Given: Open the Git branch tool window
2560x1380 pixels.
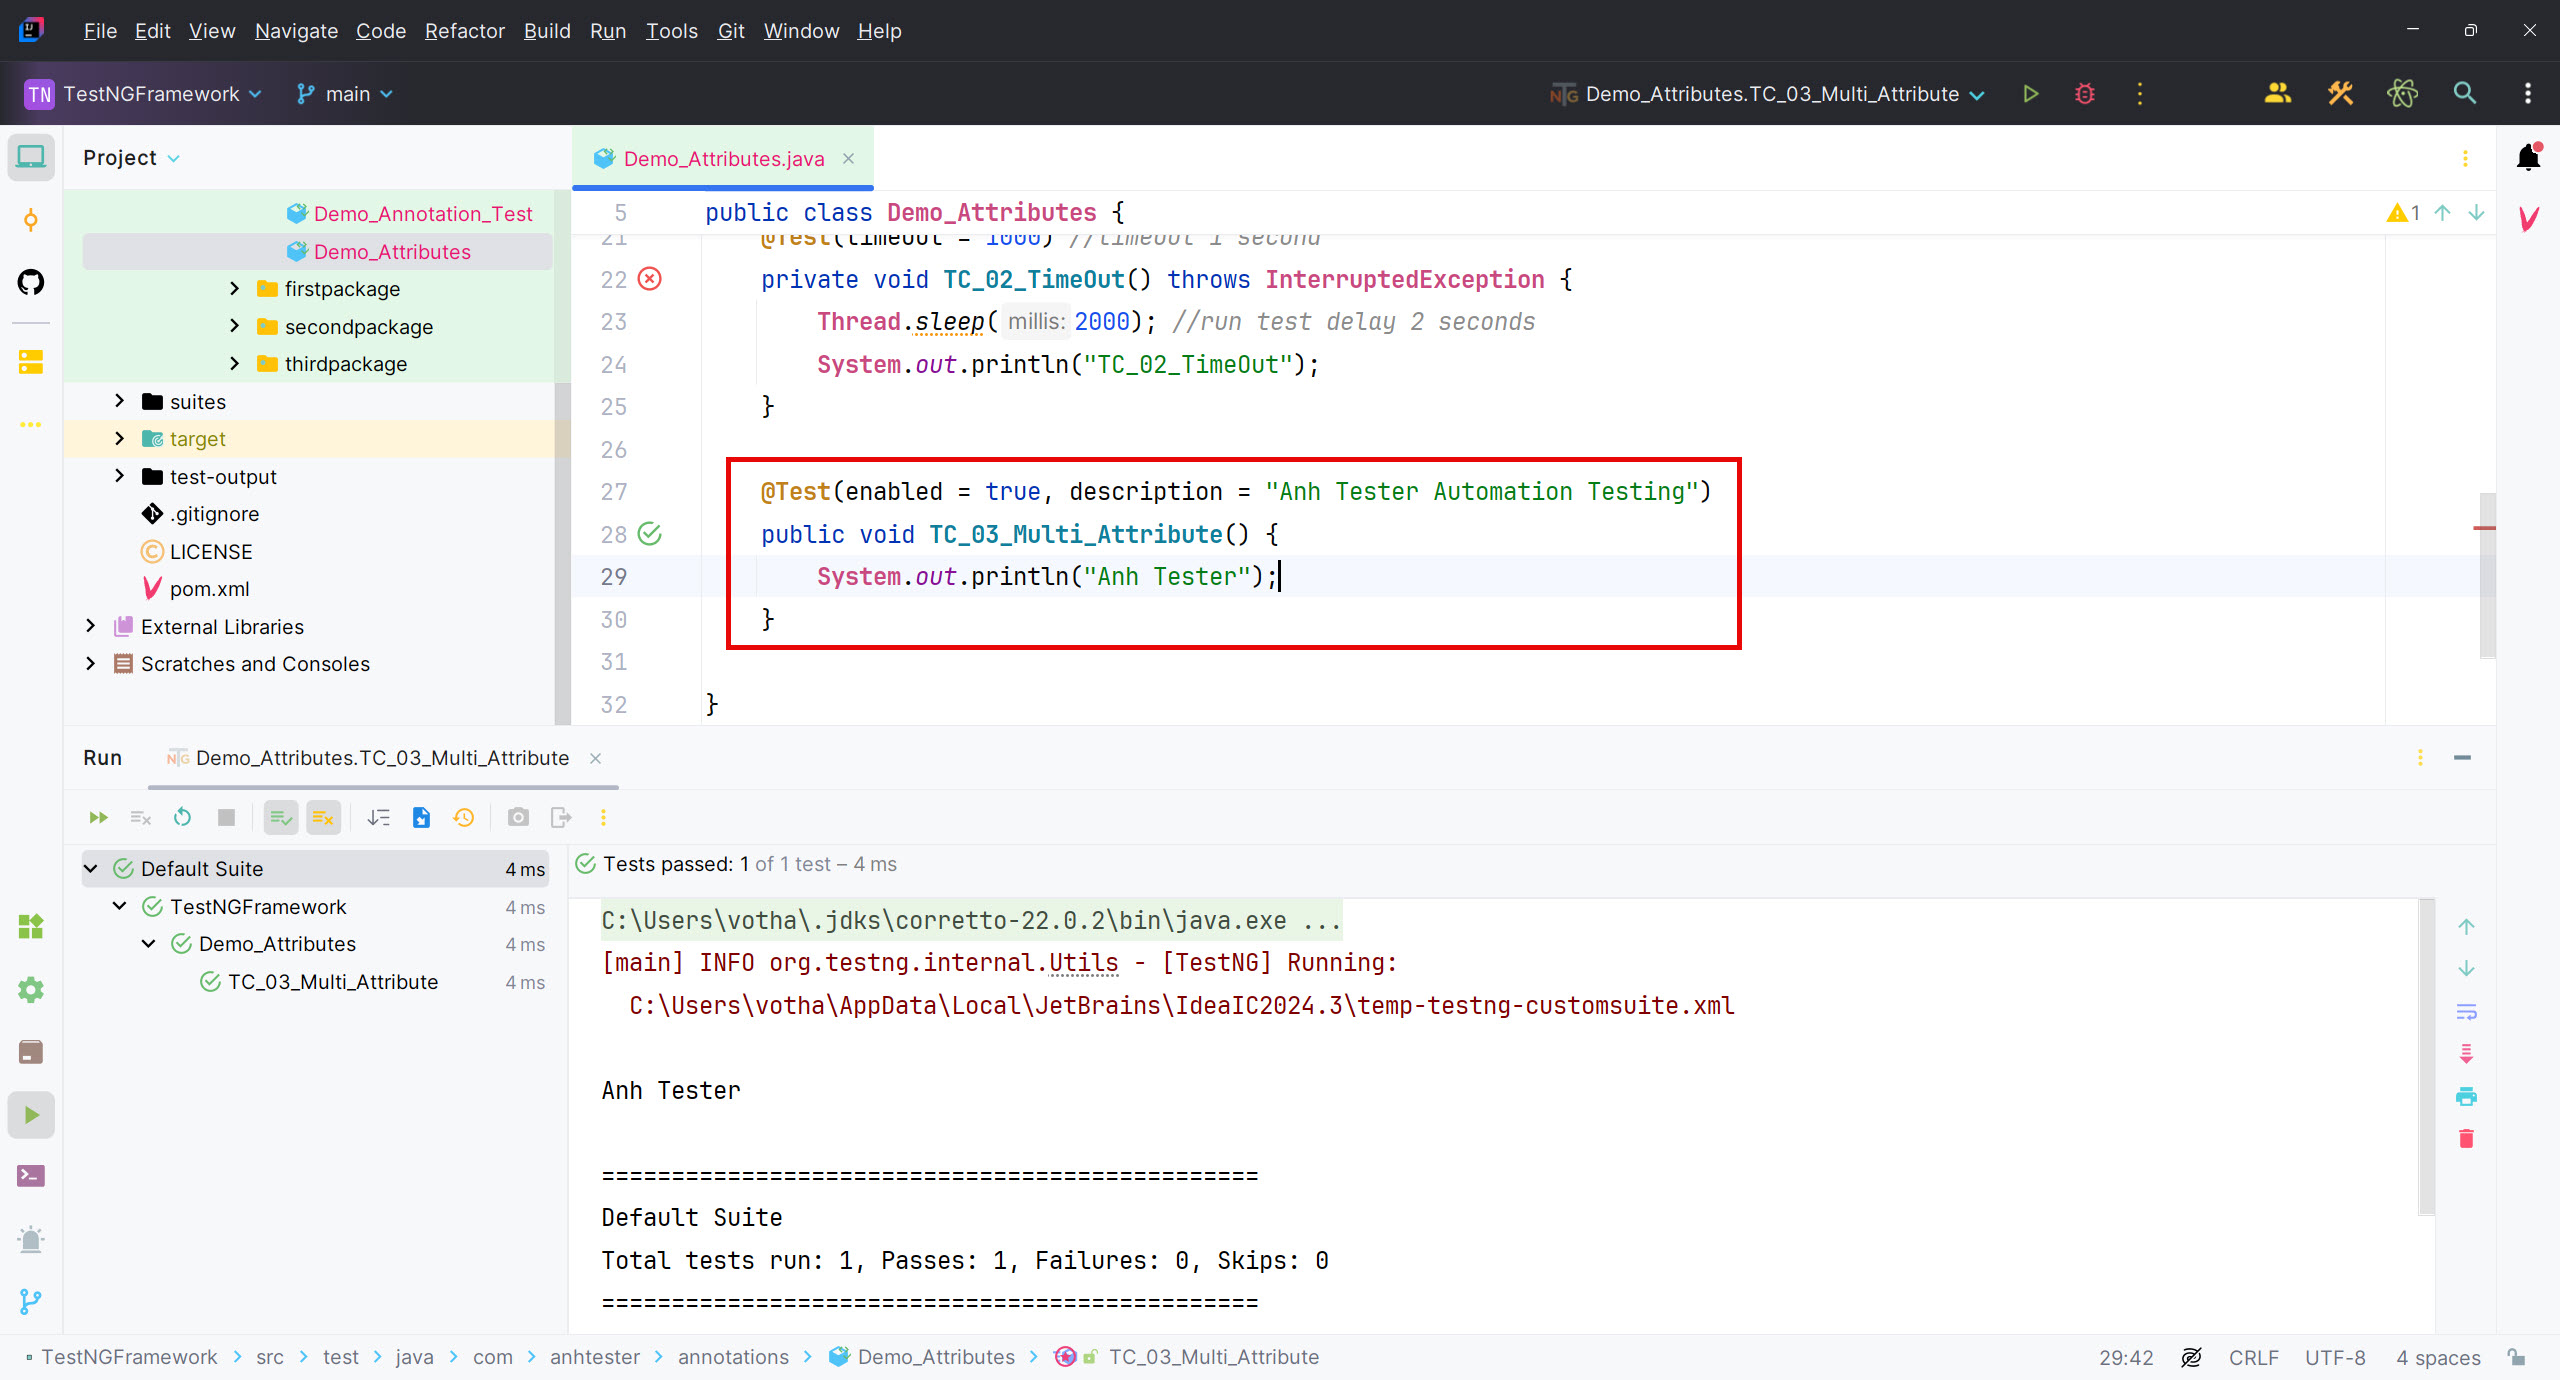Looking at the screenshot, I should tap(31, 1301).
